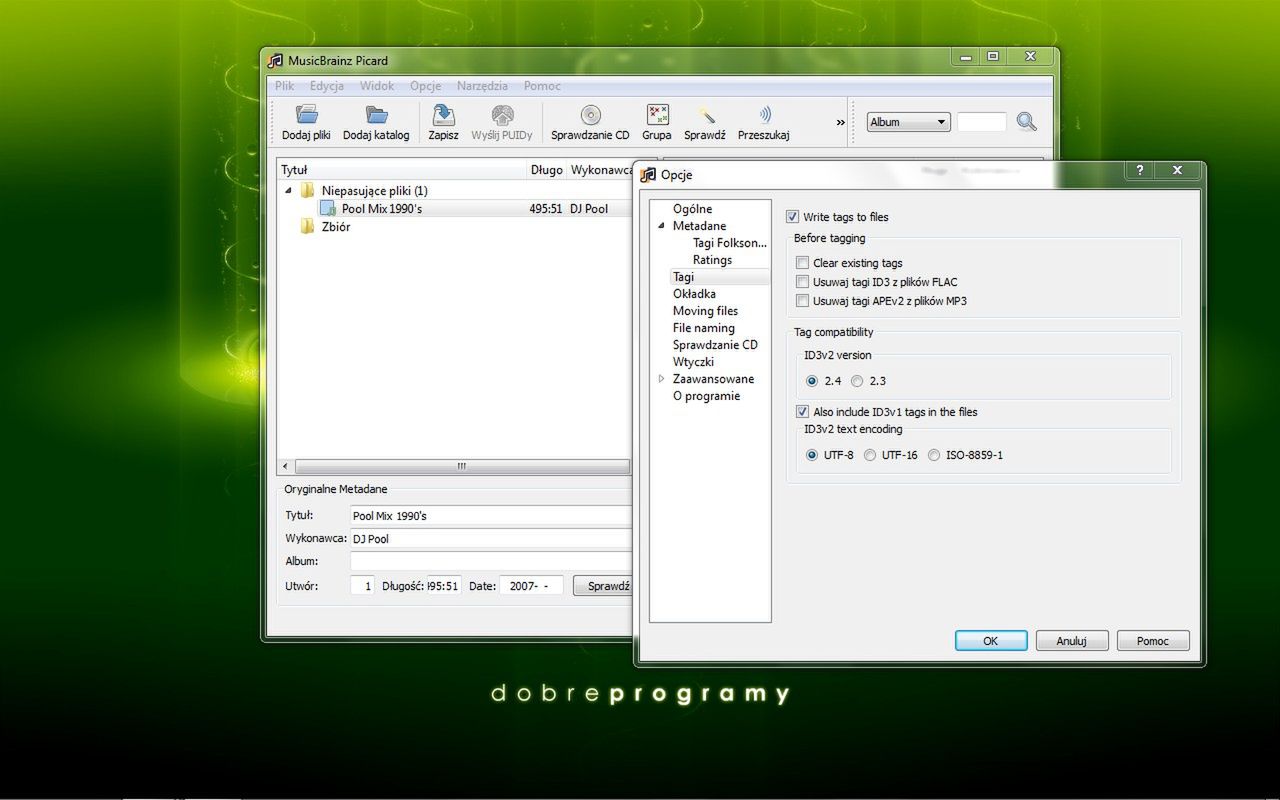Click the Utwór track number field

tap(362, 586)
